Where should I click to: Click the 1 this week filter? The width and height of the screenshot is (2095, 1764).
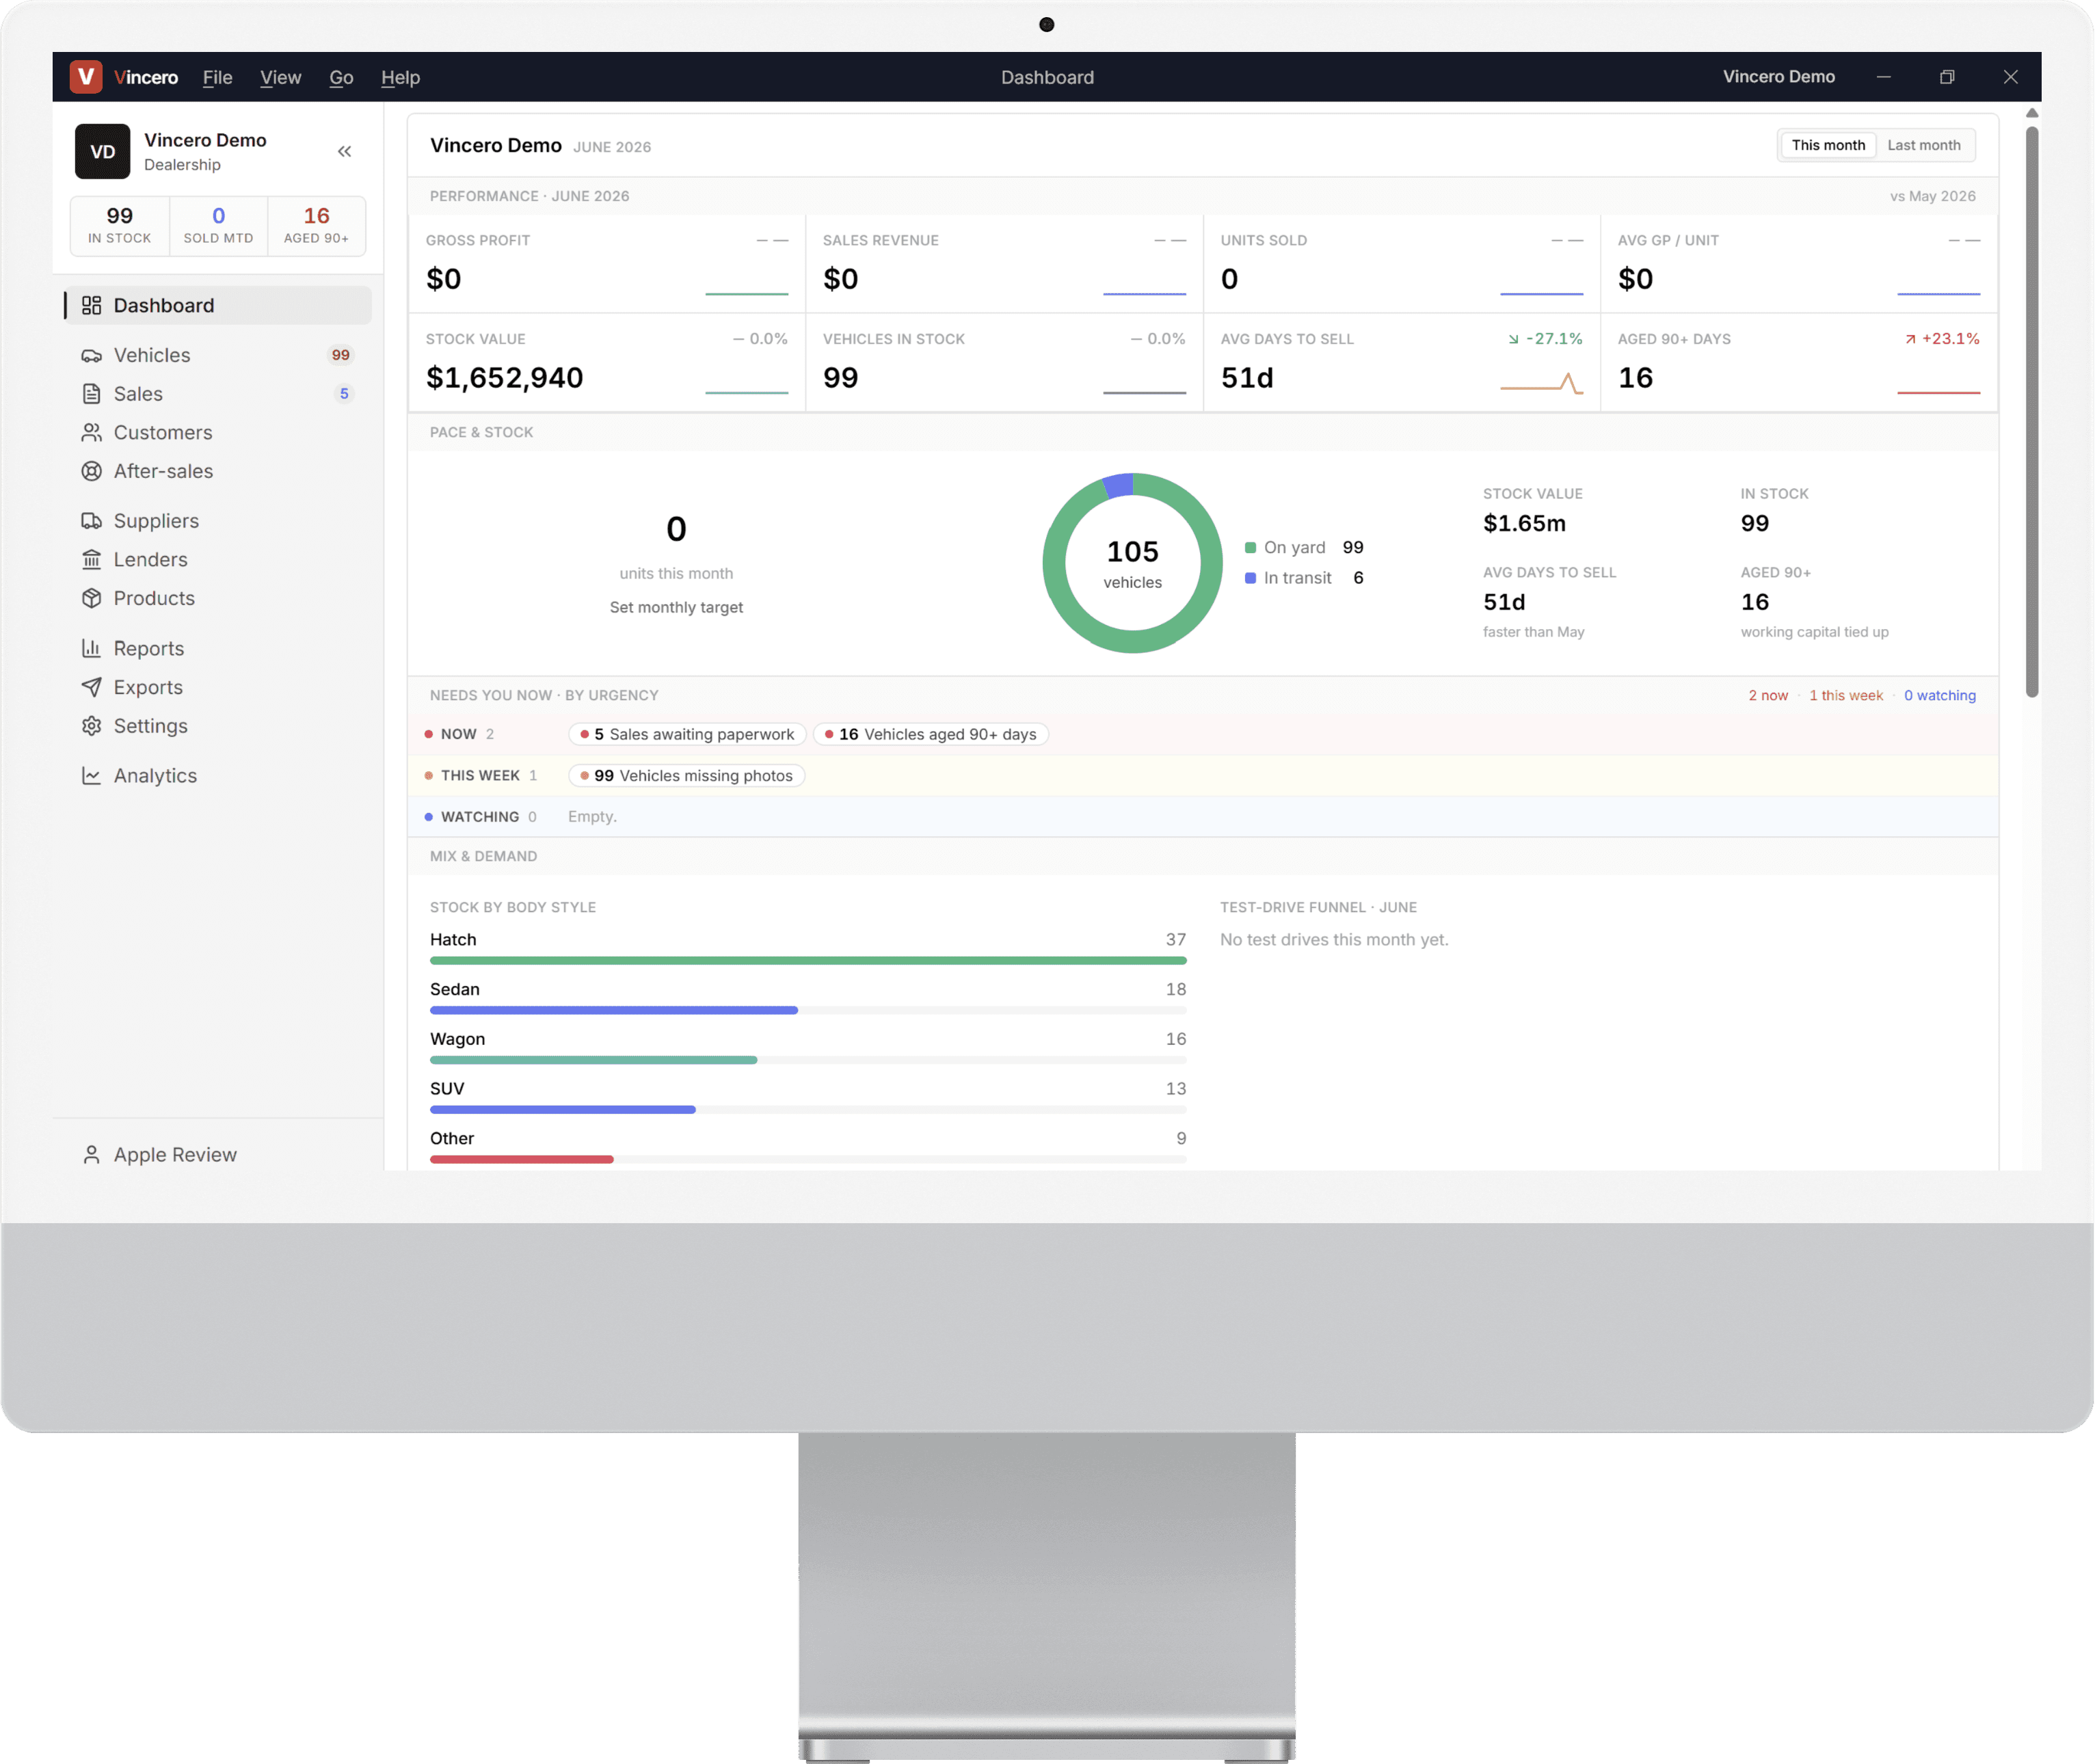pyautogui.click(x=1845, y=695)
